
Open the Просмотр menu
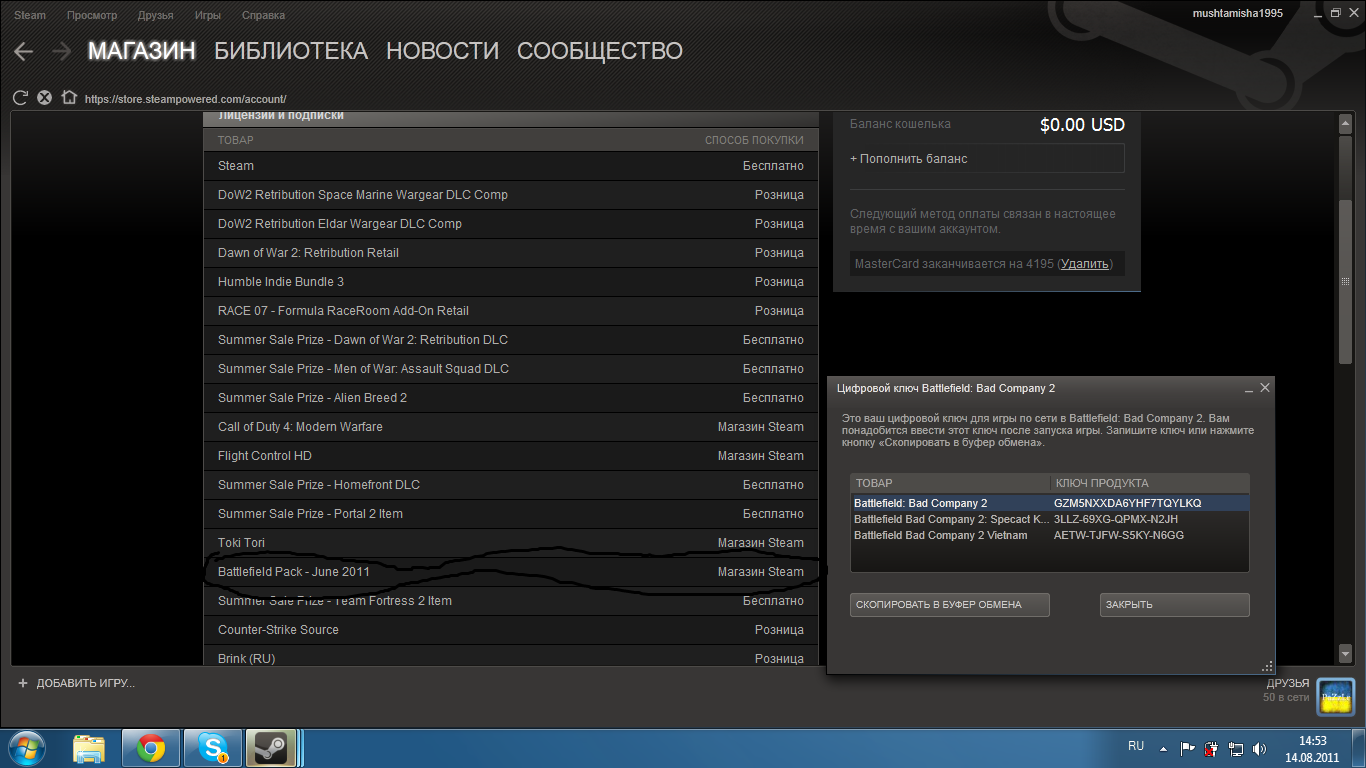(92, 15)
